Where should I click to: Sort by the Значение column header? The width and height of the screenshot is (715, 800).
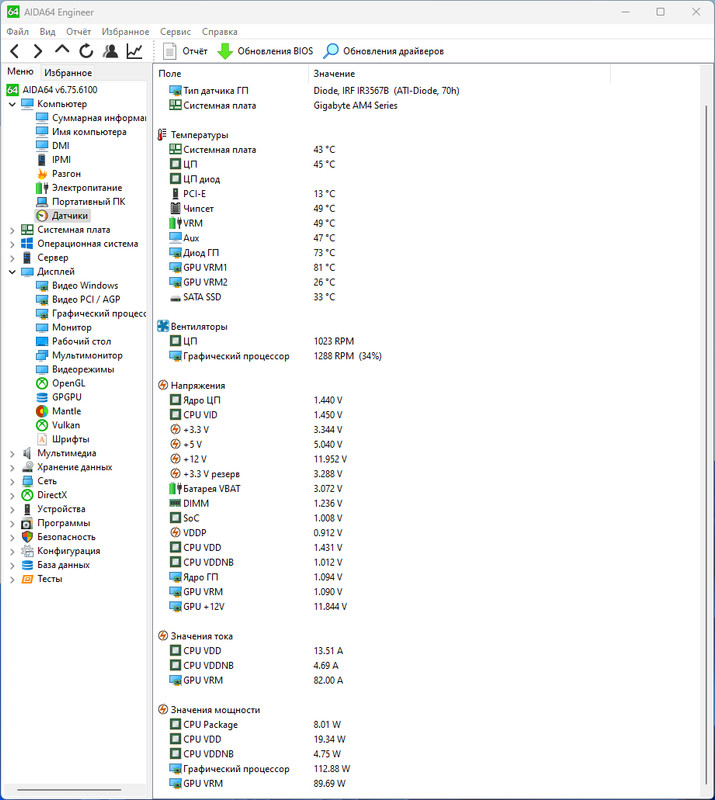(x=459, y=73)
